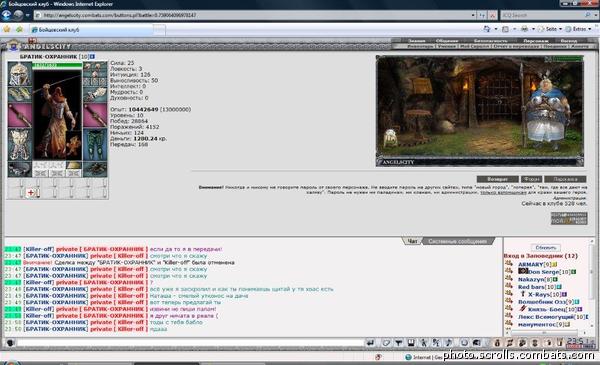Select the right-hand dagger weapon slot
The height and width of the screenshot is (365, 600).
[95, 116]
